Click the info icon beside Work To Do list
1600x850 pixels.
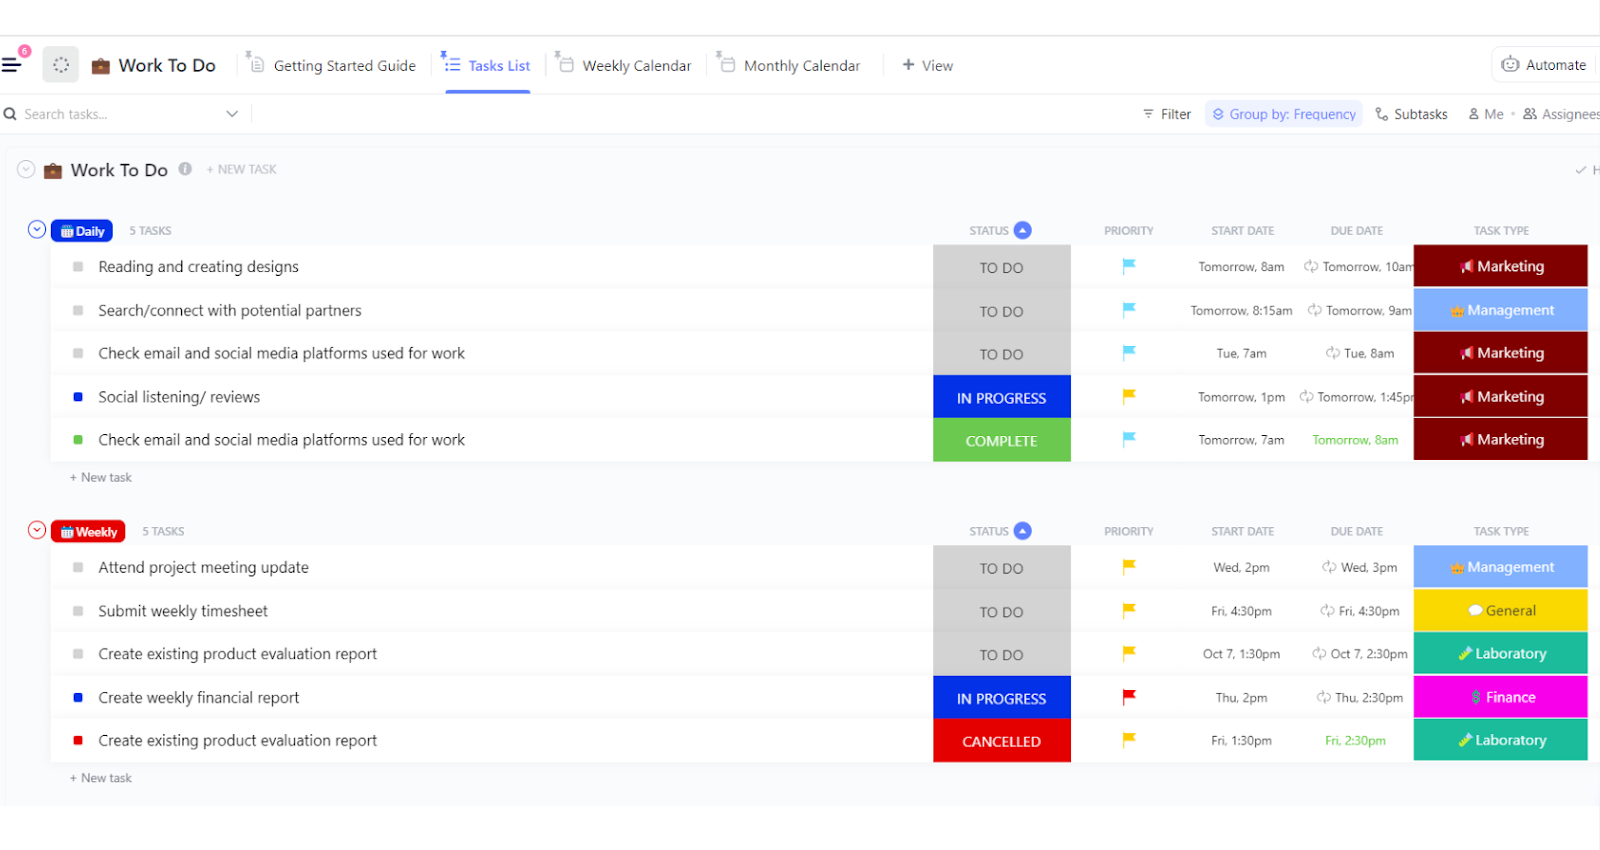pos(185,169)
